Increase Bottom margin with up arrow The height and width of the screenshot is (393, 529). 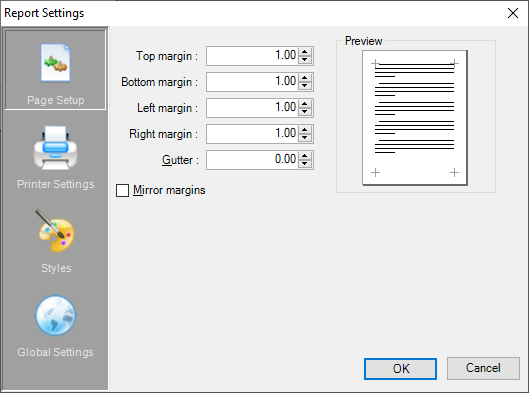tap(305, 78)
